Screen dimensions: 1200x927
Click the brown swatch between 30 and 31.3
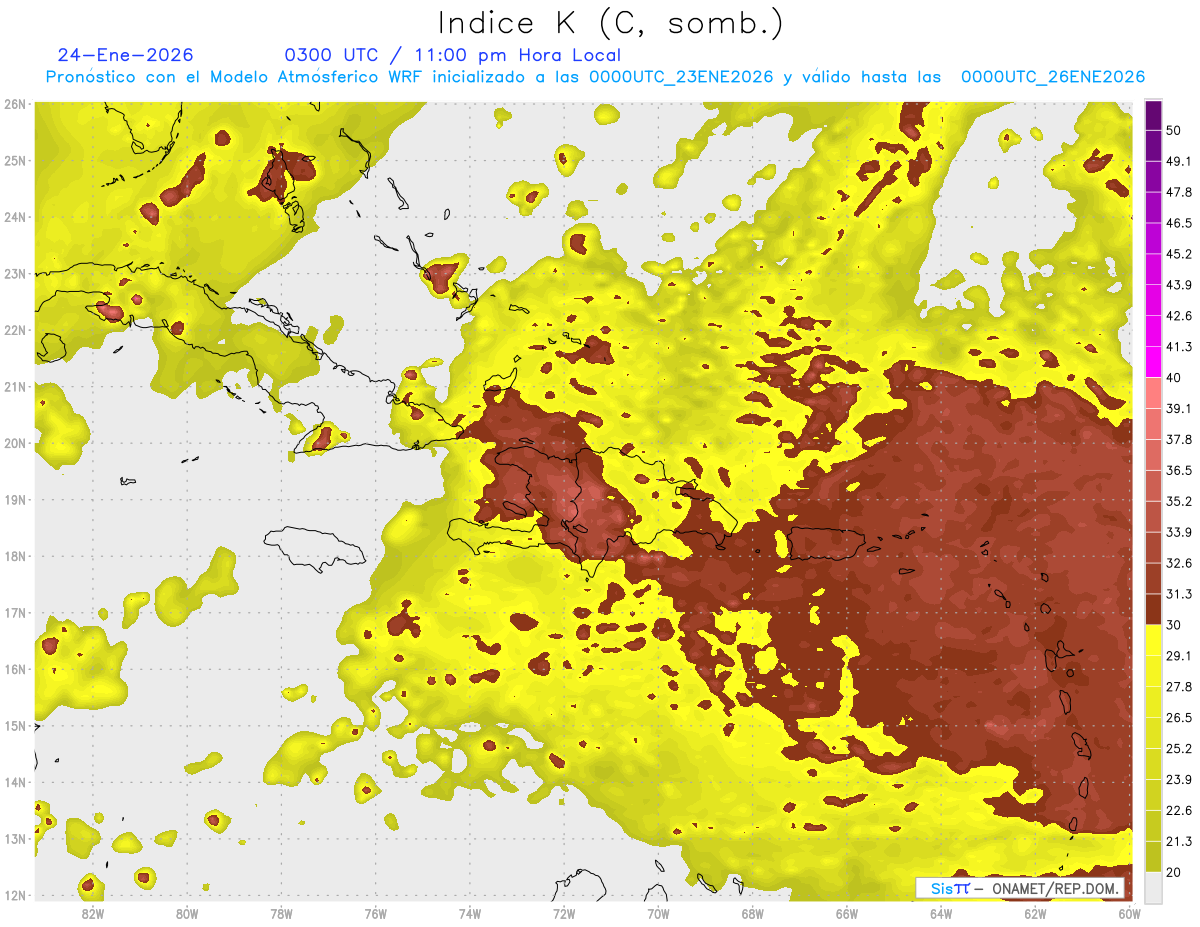click(1154, 609)
